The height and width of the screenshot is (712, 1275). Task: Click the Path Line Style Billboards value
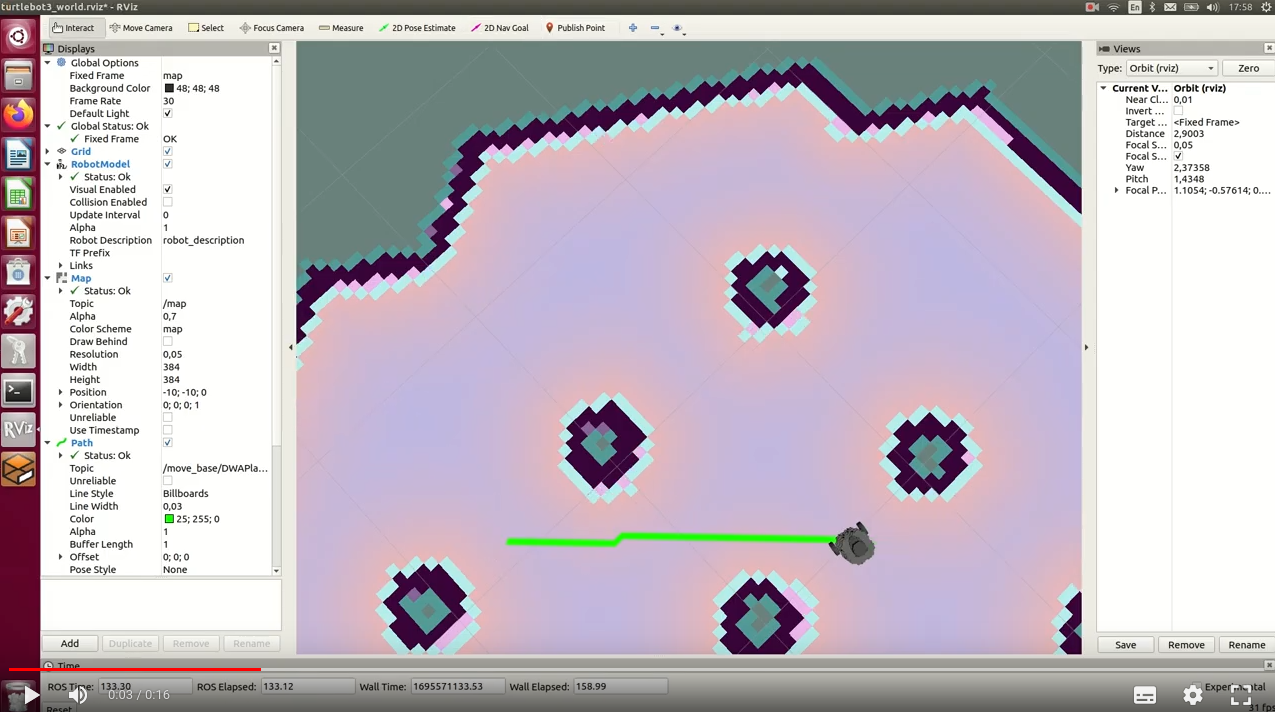point(186,494)
